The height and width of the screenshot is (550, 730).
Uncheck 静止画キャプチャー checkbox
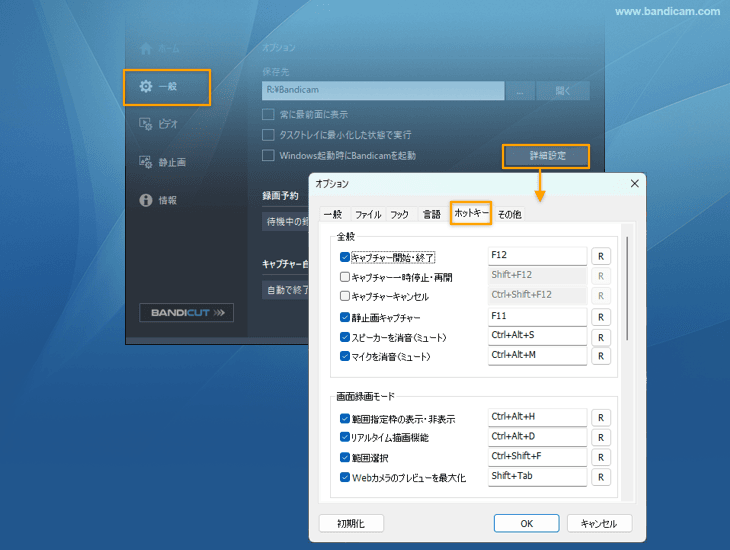(345, 318)
